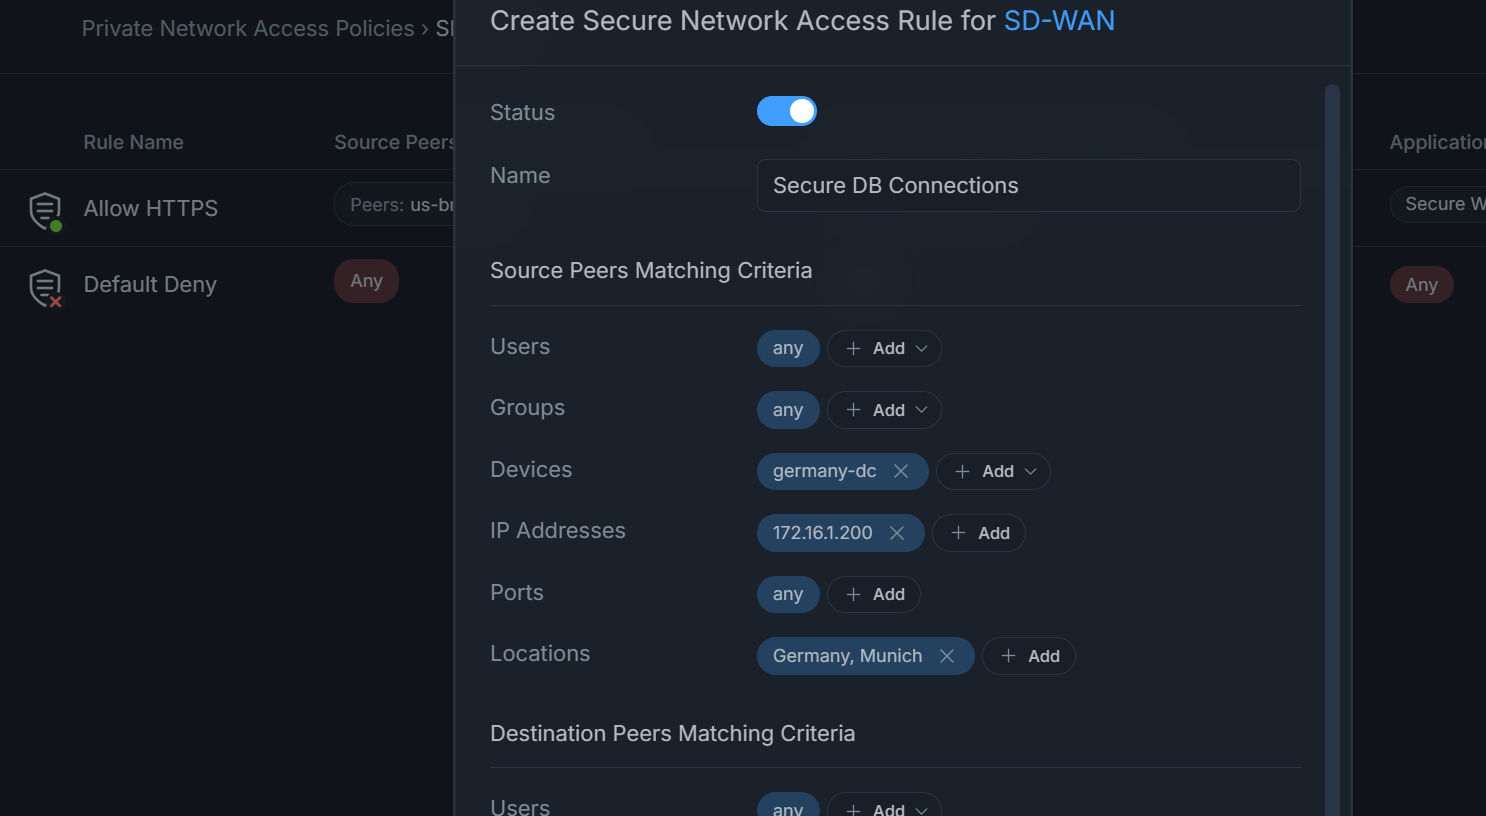Edit the rule Name field
1486x816 pixels.
(x=1027, y=185)
